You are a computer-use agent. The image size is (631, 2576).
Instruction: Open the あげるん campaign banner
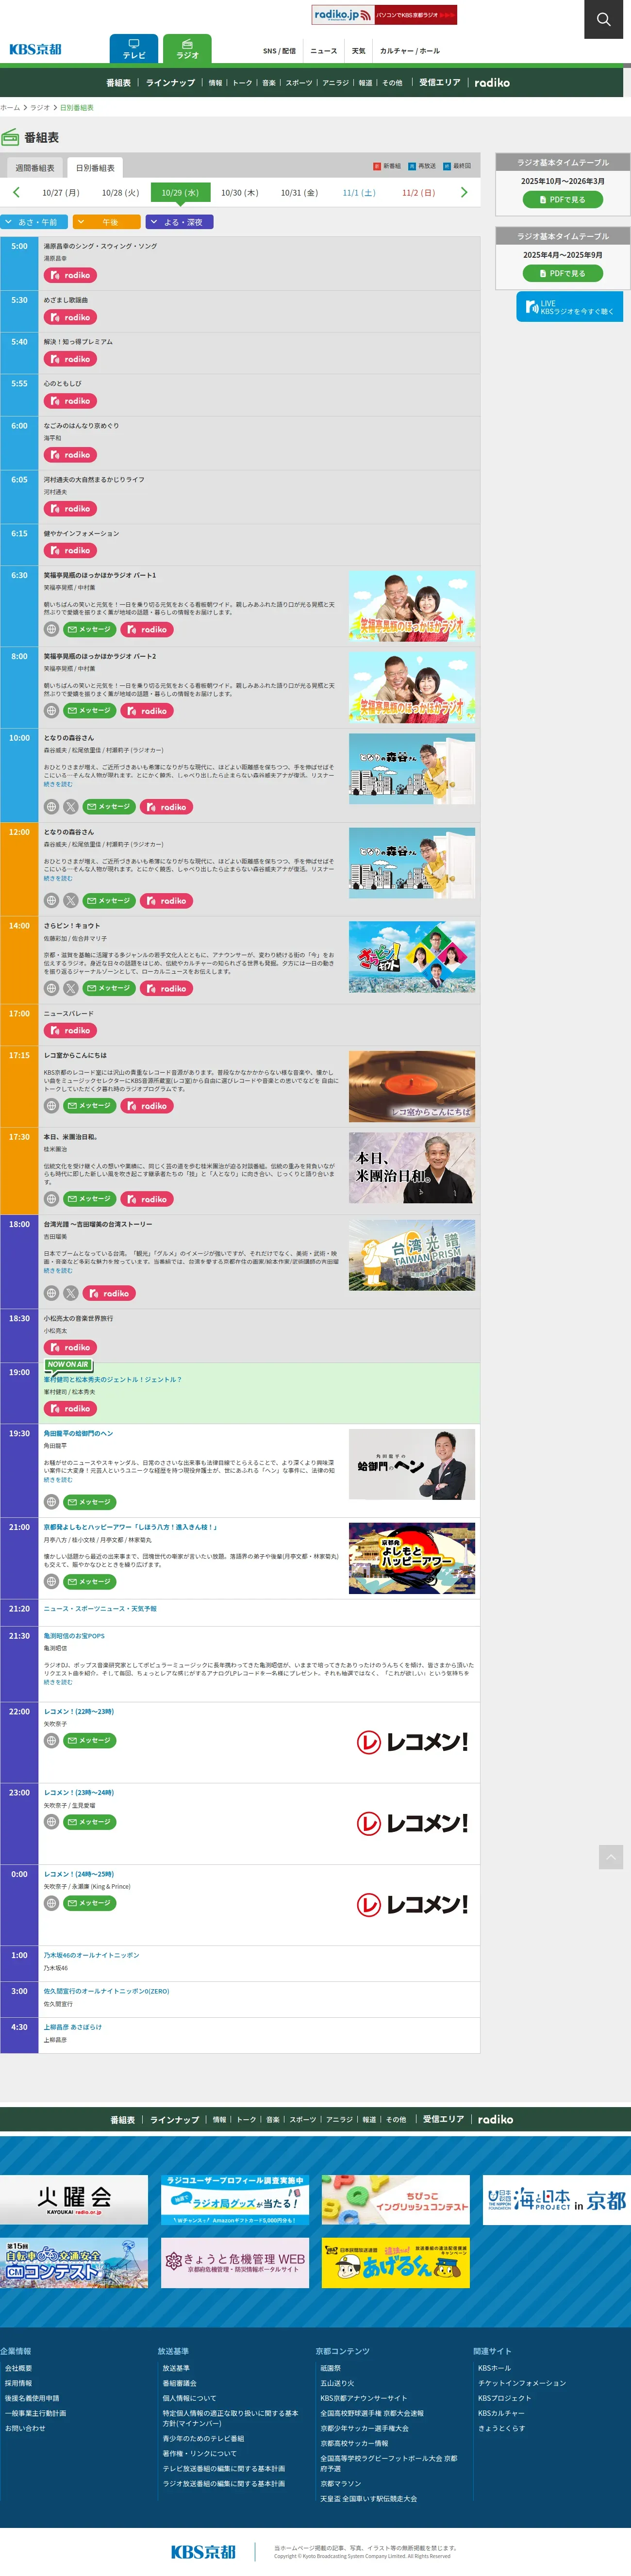click(x=396, y=2262)
